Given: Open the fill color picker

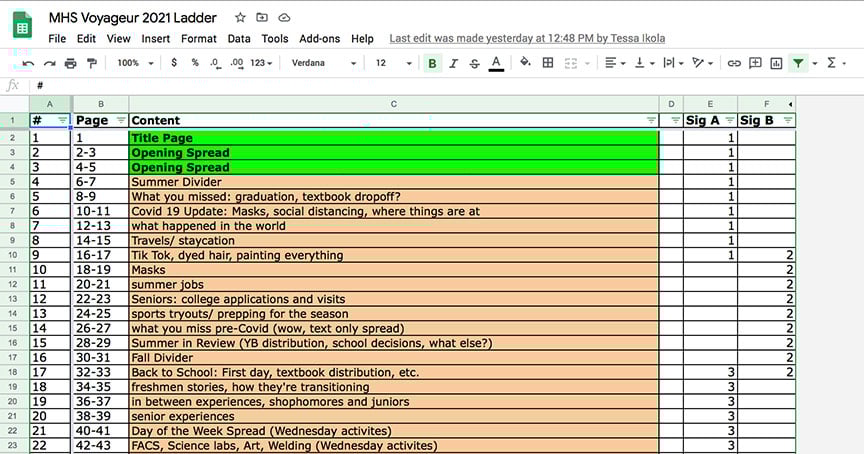Looking at the screenshot, I should pyautogui.click(x=525, y=63).
